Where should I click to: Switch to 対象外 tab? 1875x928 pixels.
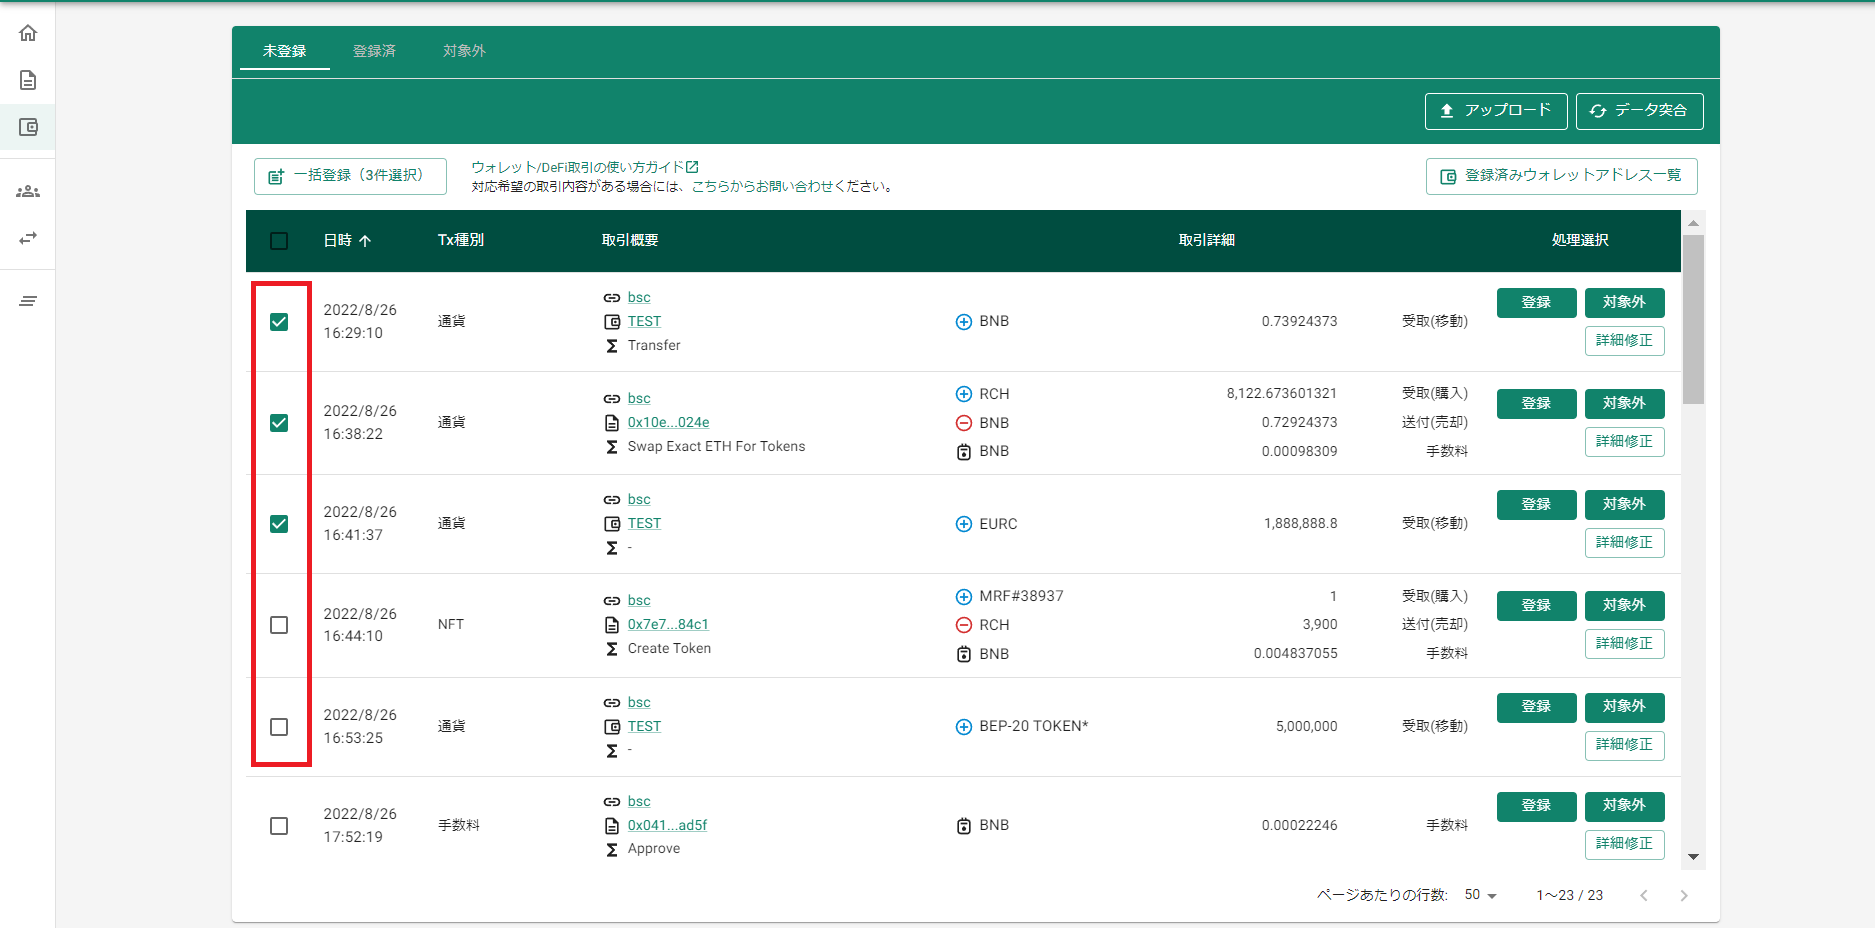(x=465, y=51)
